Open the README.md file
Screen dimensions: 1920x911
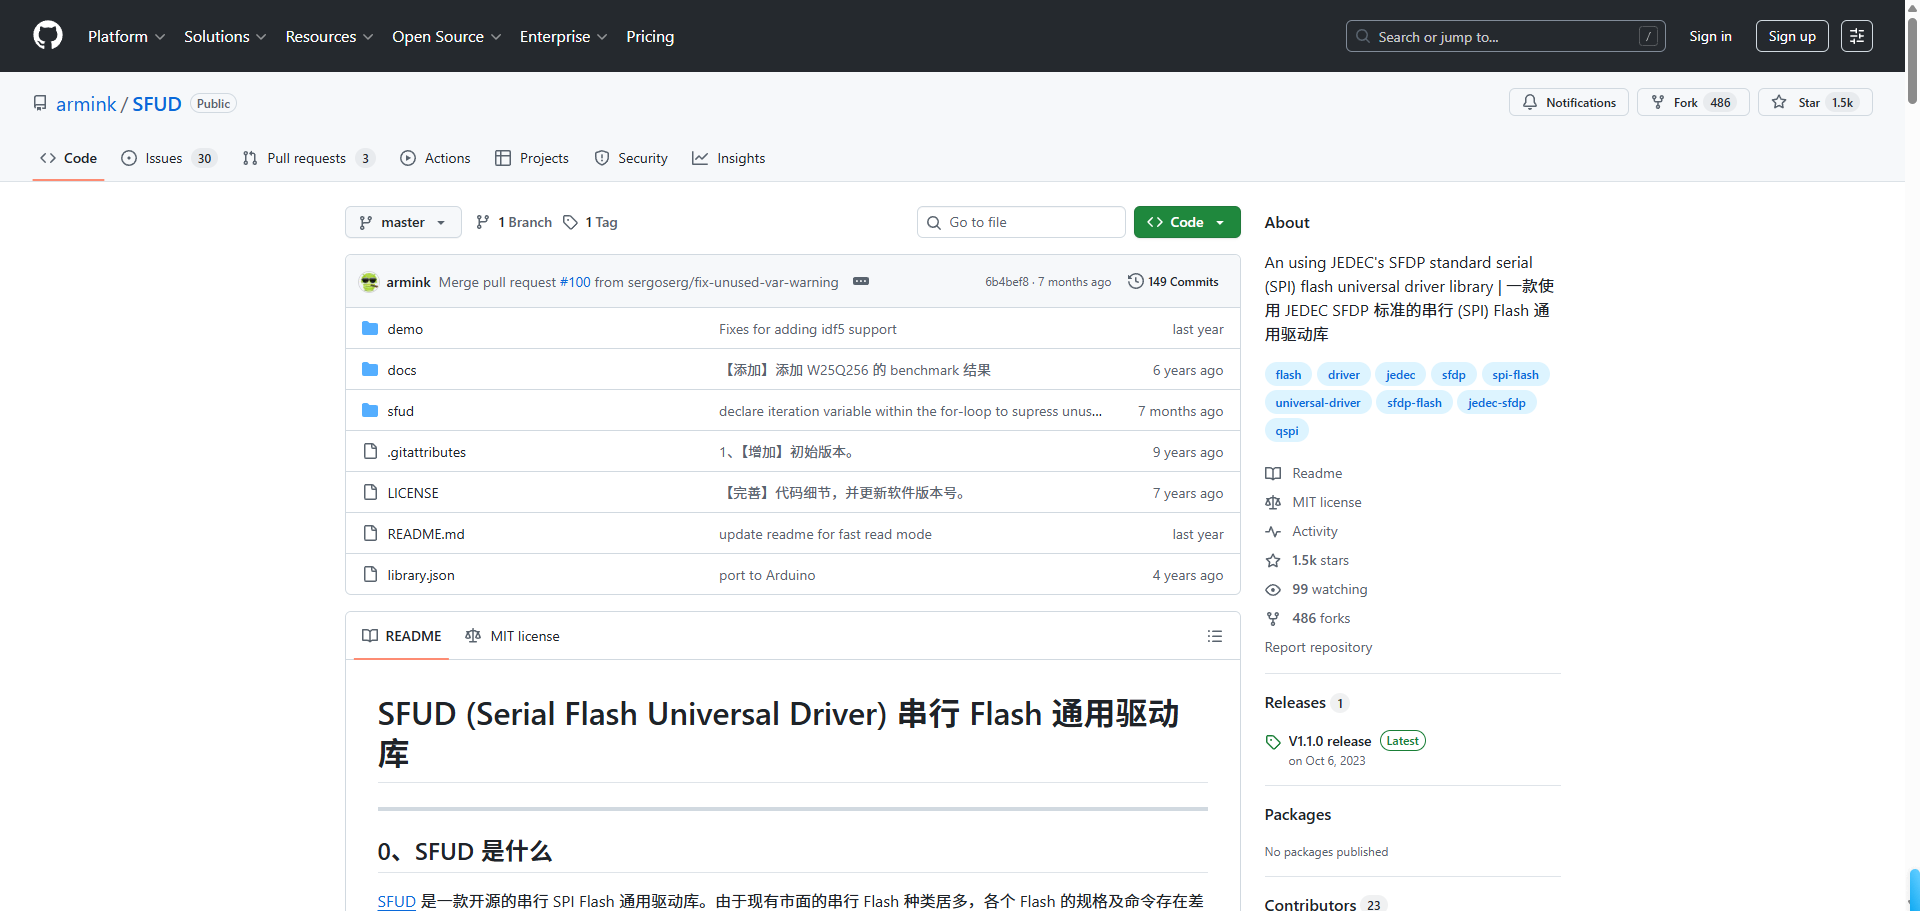pos(426,534)
